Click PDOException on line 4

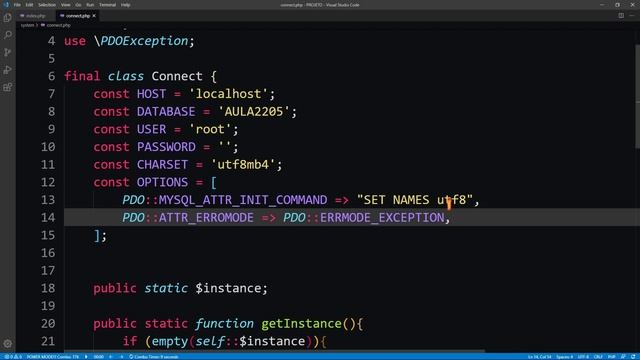click(144, 41)
